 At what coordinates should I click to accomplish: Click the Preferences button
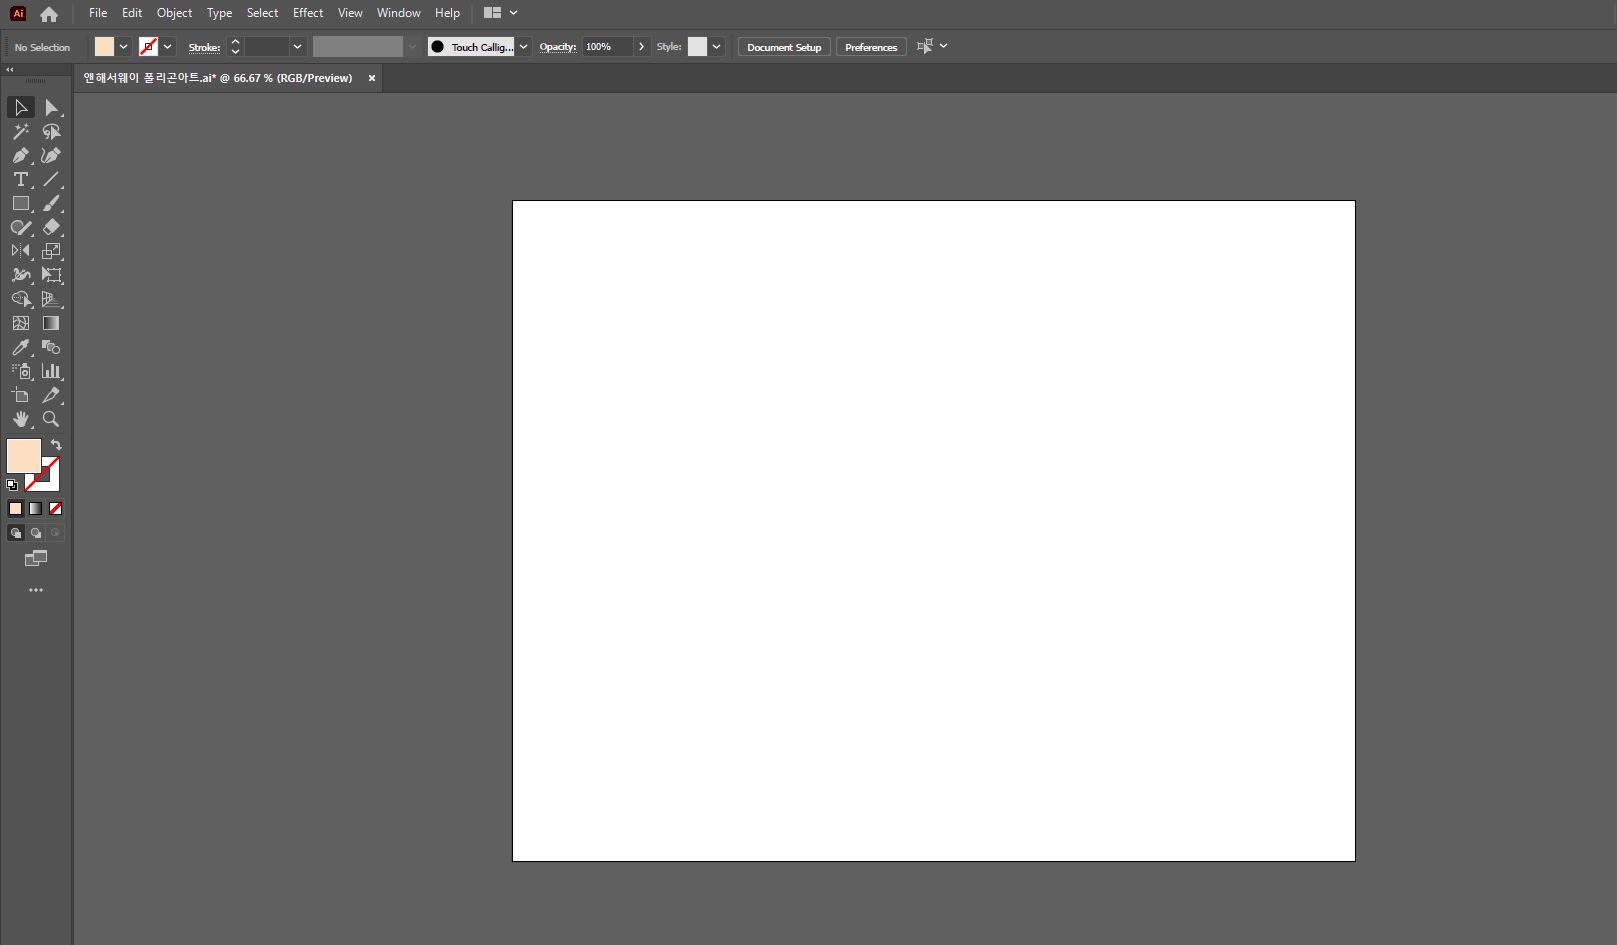(871, 47)
